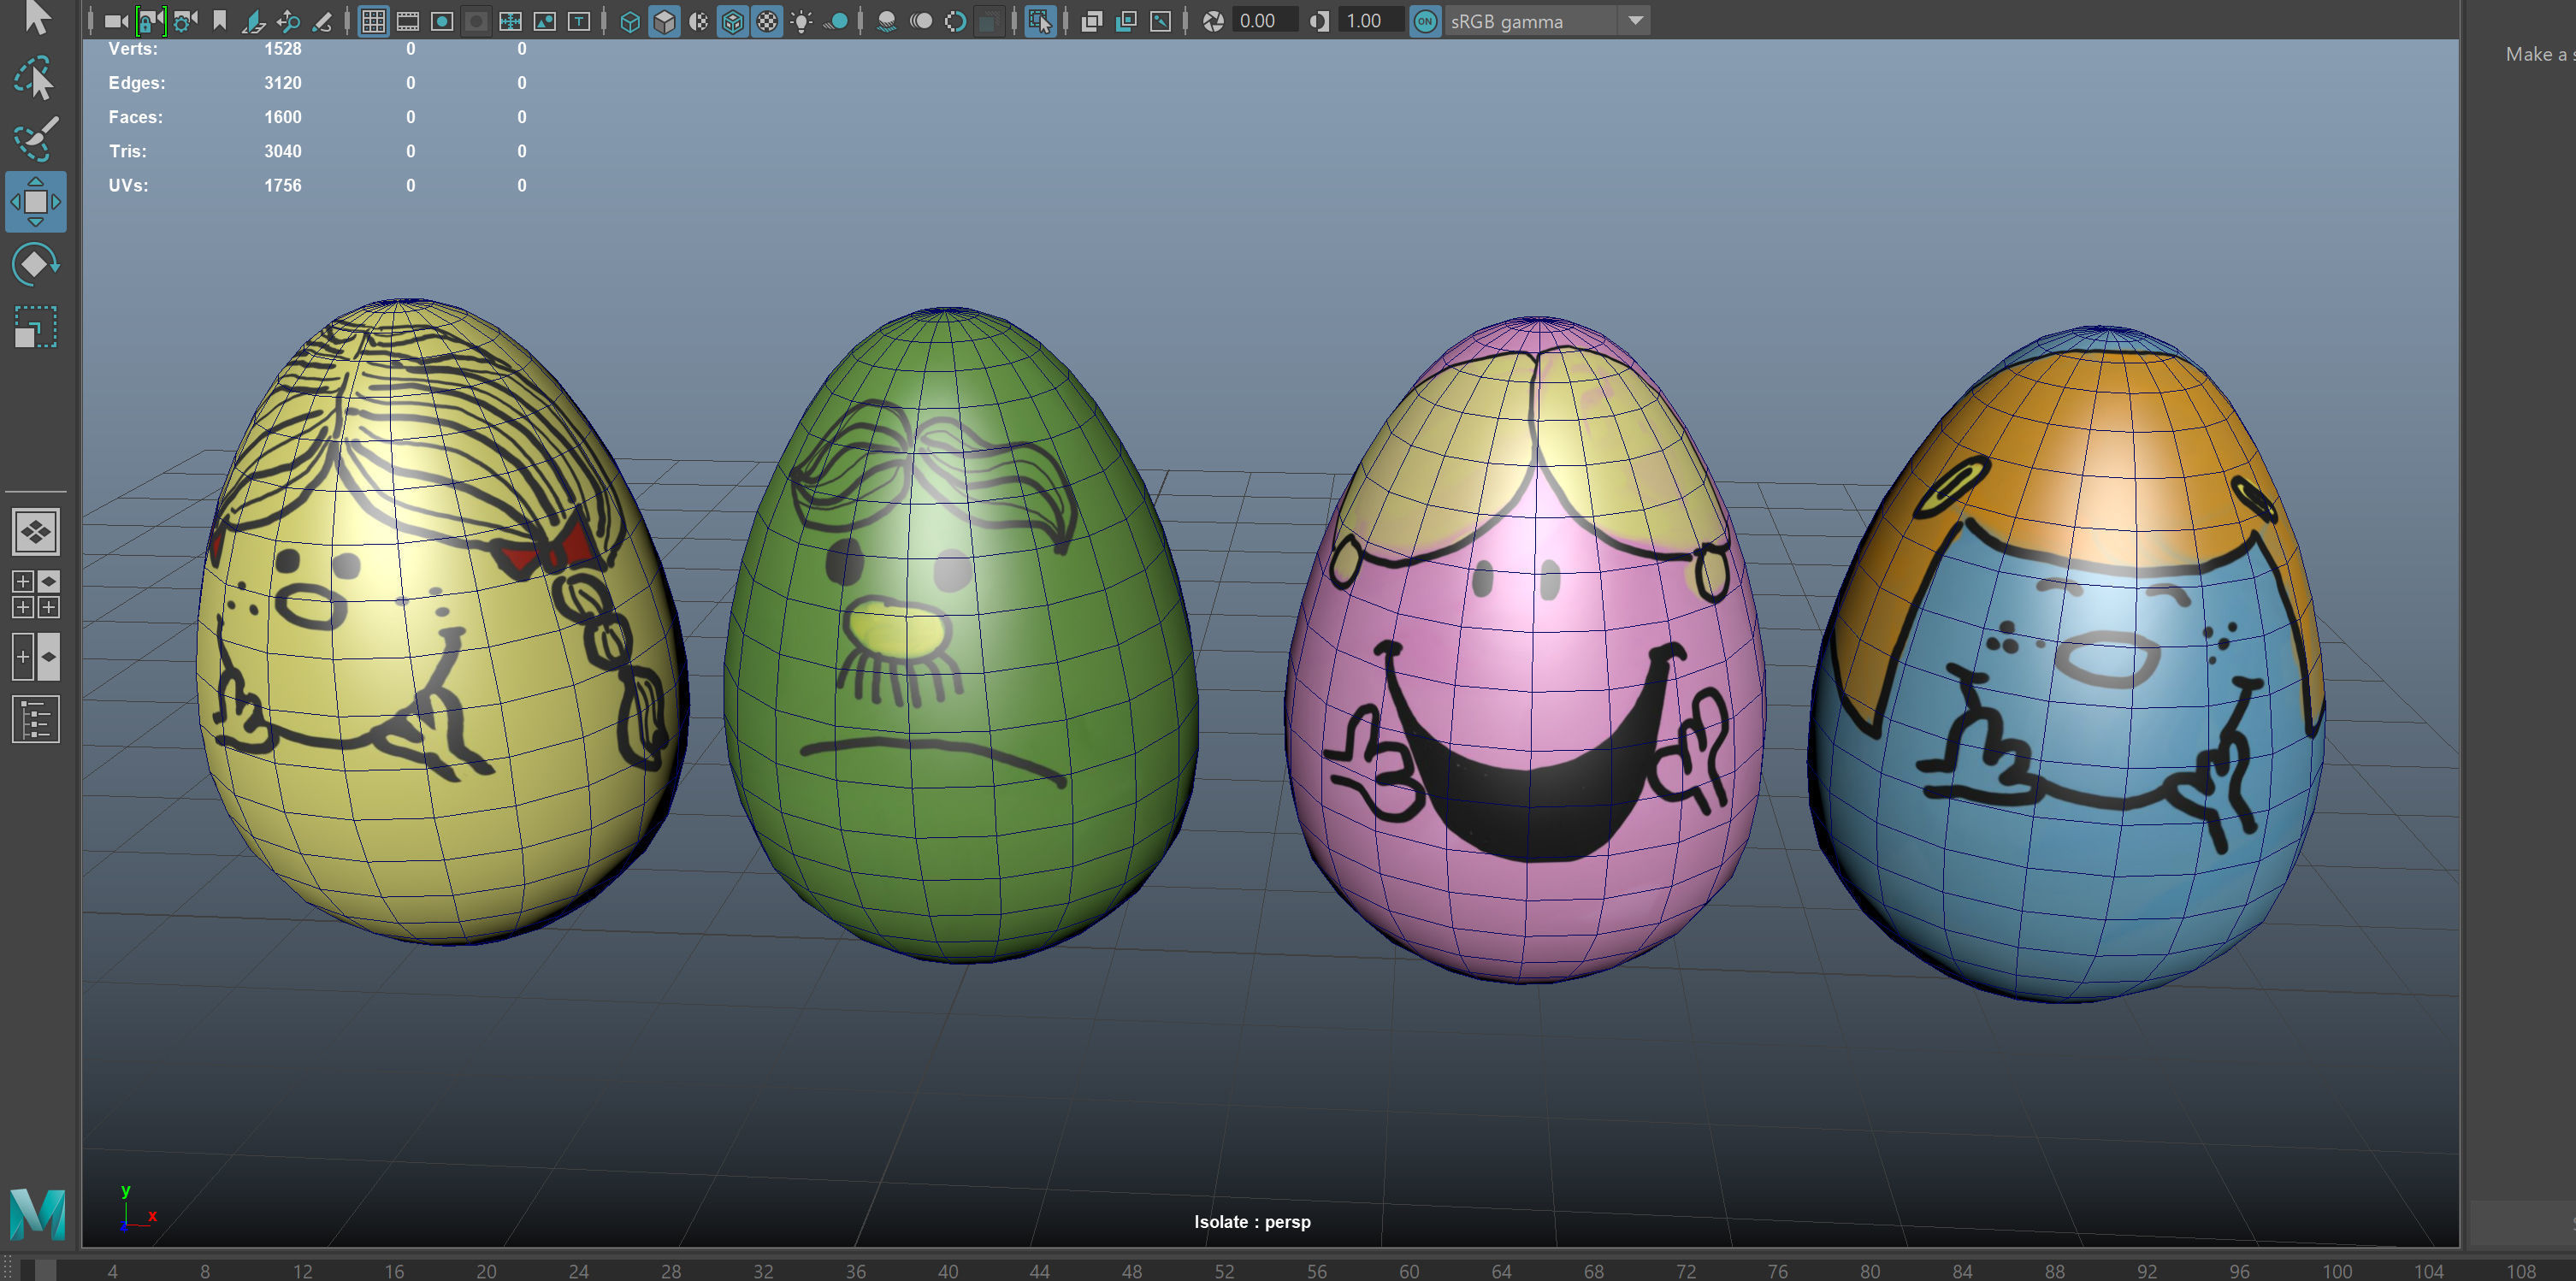Click the Image Plane icon
Viewport: 2576px width, 1281px height.
tap(254, 21)
